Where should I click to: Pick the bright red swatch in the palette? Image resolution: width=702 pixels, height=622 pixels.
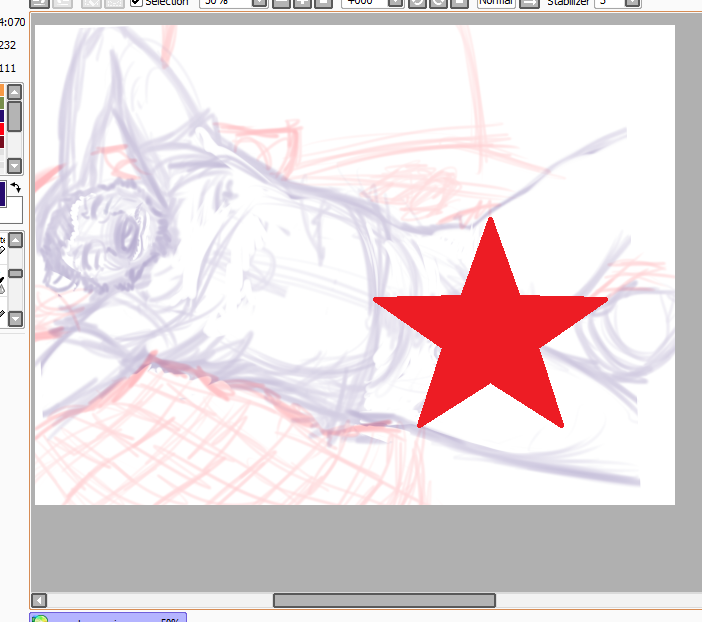(2, 129)
